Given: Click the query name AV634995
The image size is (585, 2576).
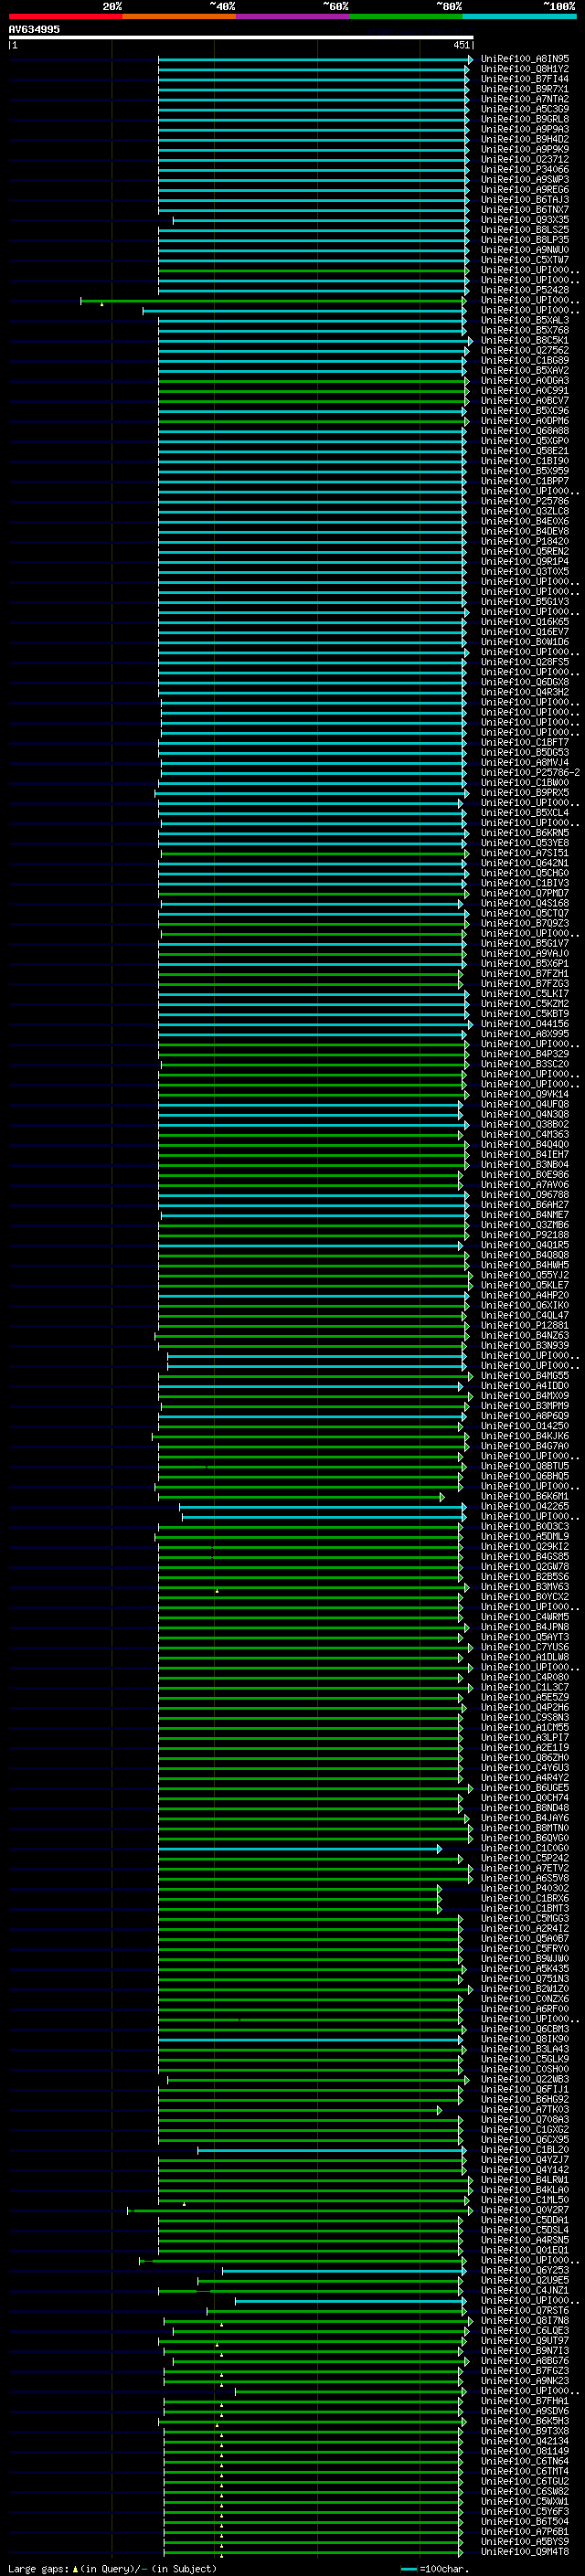Looking at the screenshot, I should pyautogui.click(x=34, y=29).
